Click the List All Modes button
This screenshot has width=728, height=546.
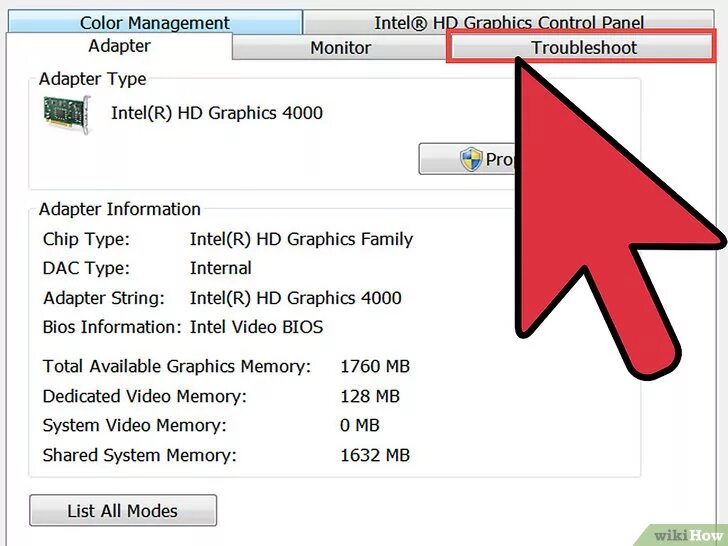tap(123, 510)
